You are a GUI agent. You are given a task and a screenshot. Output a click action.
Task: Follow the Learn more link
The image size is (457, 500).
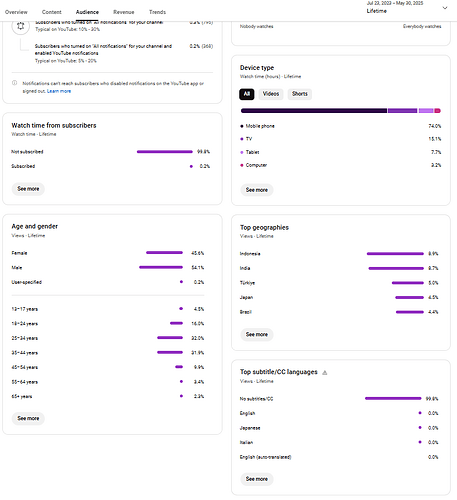[x=59, y=91]
